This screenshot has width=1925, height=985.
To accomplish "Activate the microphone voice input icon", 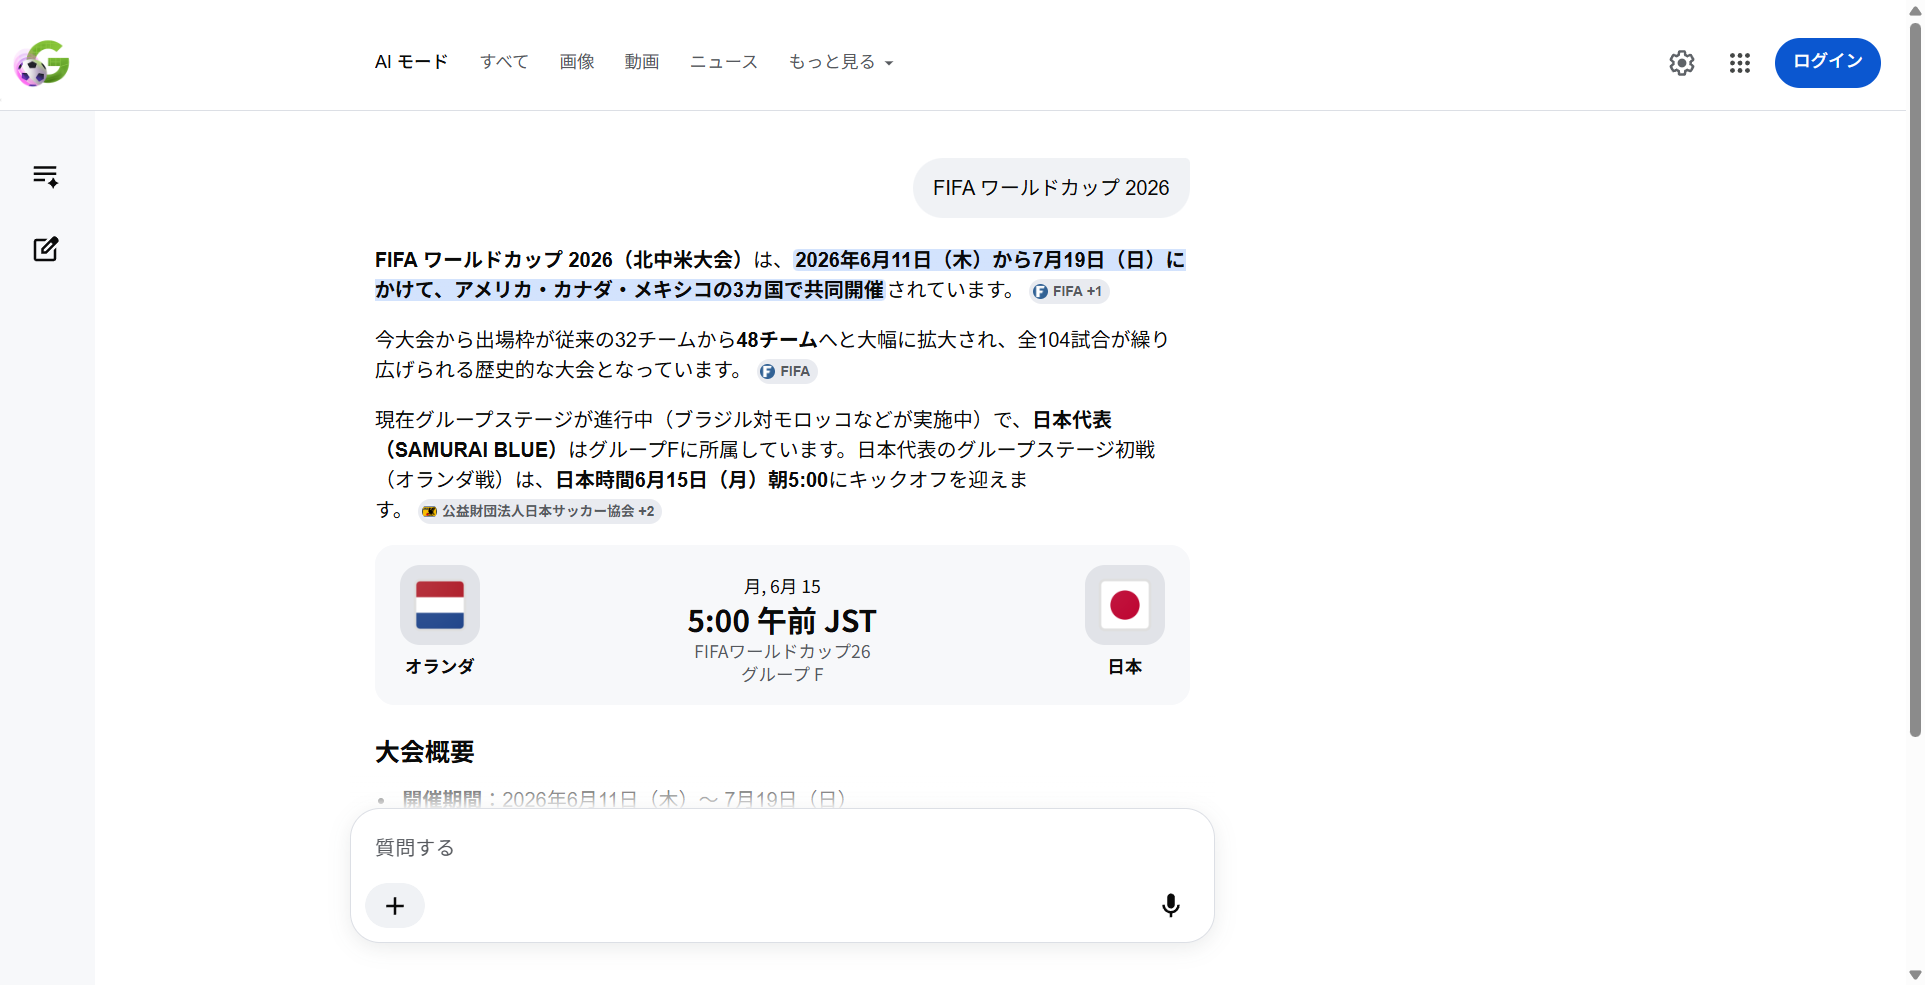I will 1170,906.
